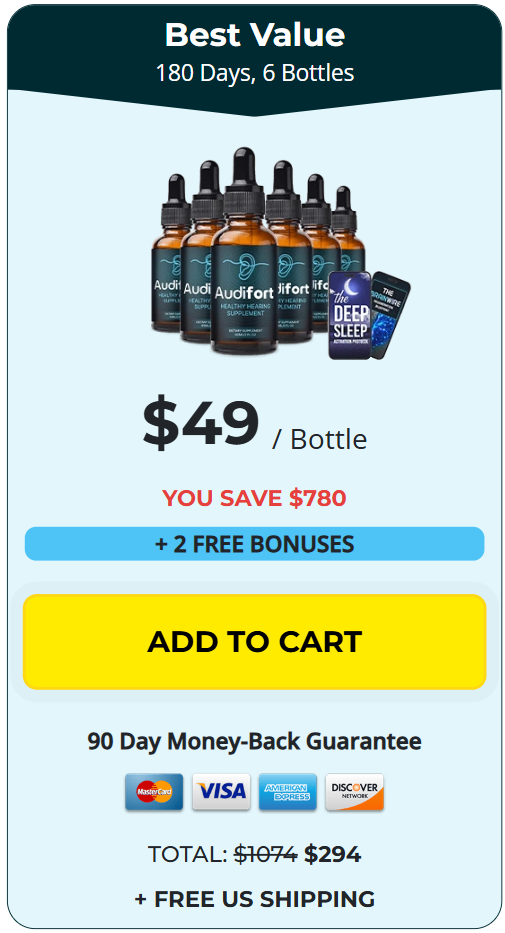Click the + FREE US SHIPPING text
This screenshot has width=505, height=933.
click(x=255, y=898)
